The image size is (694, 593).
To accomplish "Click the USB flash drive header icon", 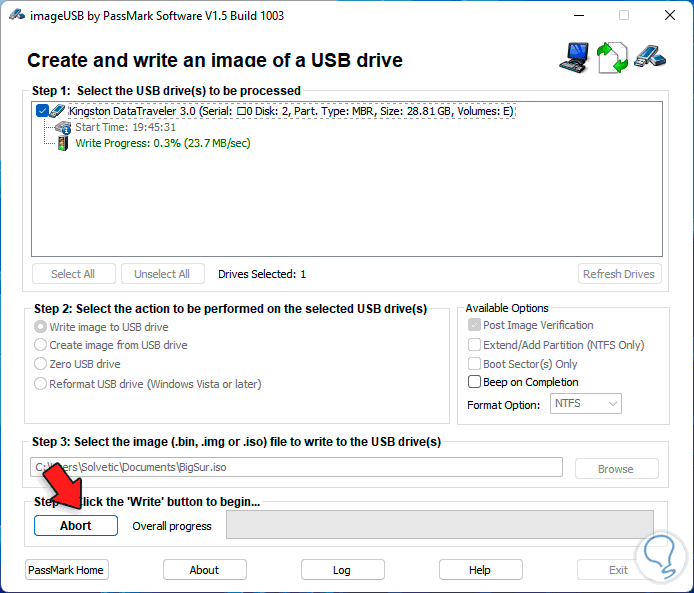I will point(650,57).
